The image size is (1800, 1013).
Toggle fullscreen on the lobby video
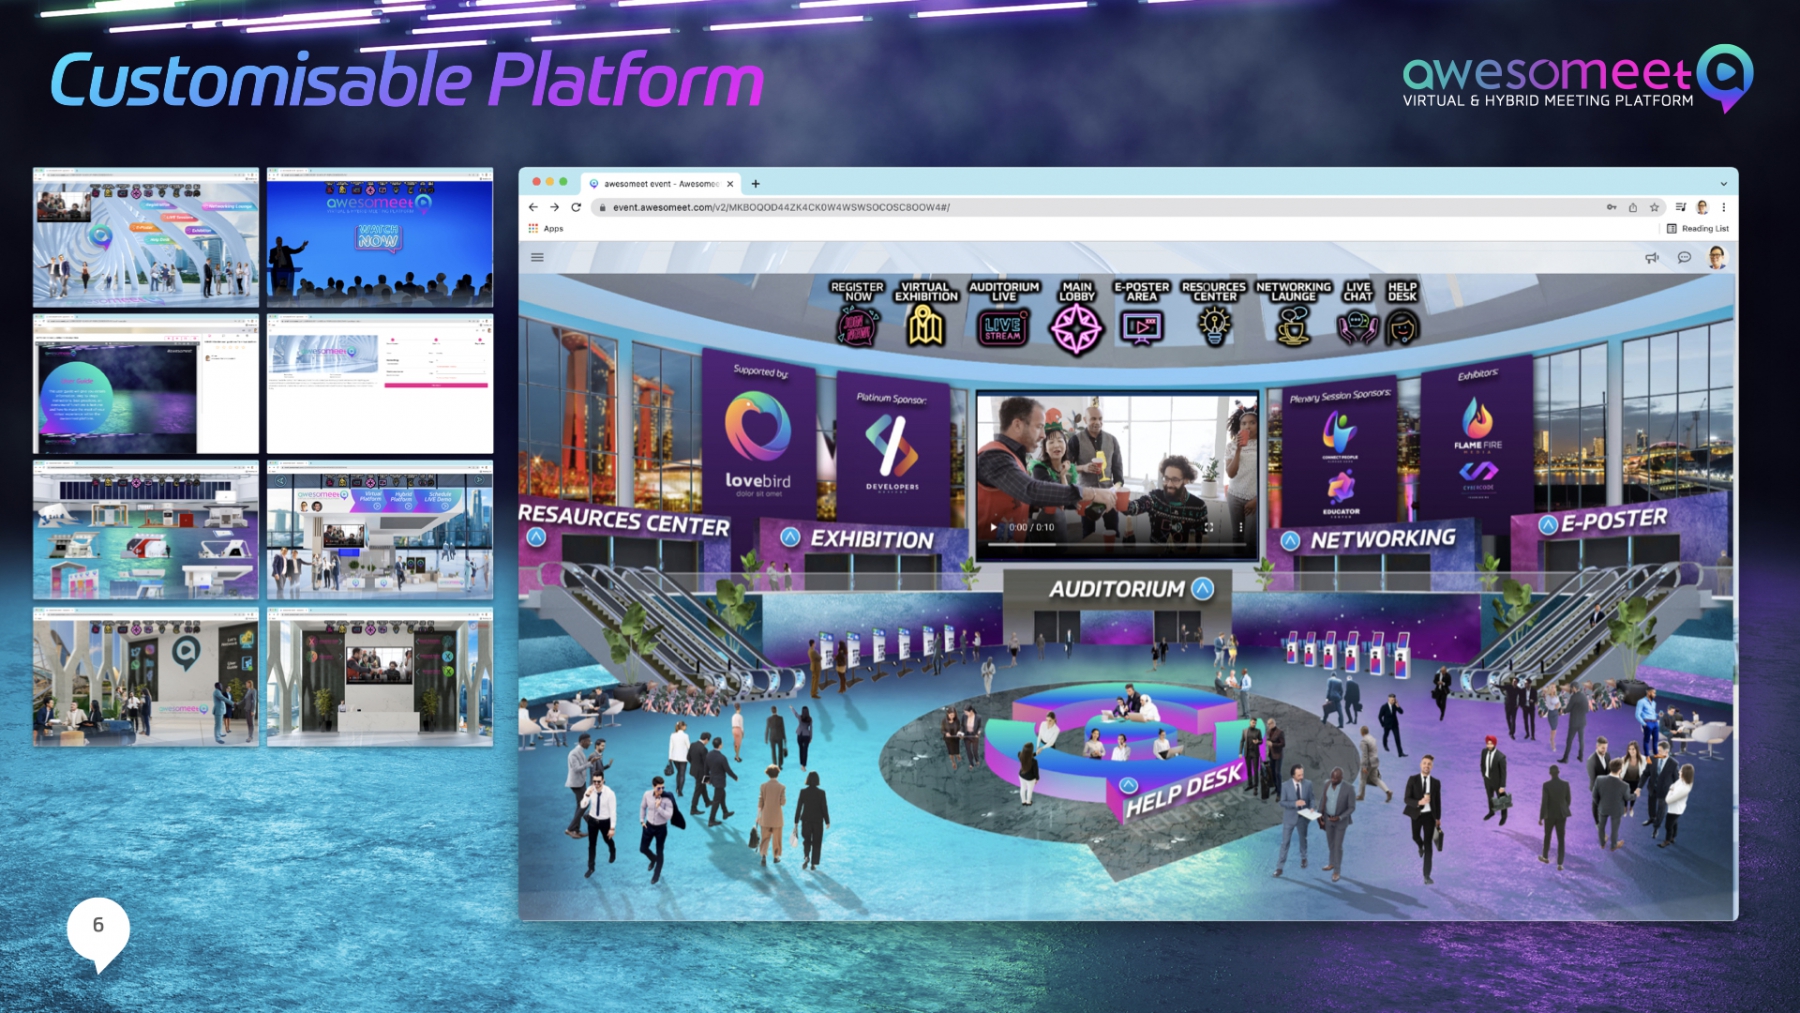(x=1208, y=527)
